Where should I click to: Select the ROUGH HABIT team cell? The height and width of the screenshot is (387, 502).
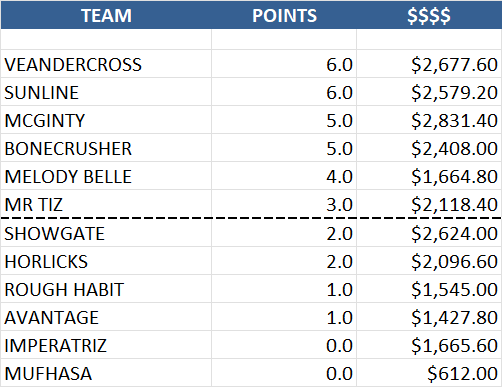click(106, 289)
